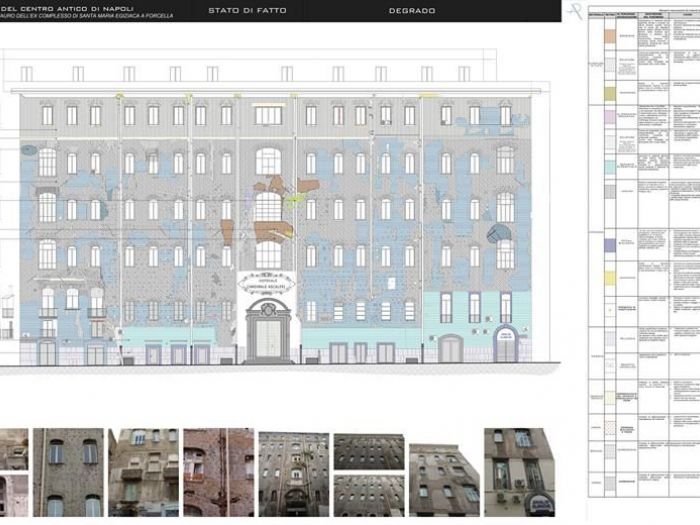Screen dimensions: 700x525
Task: Pick the cyan swatch in the legend
Action: [608, 167]
